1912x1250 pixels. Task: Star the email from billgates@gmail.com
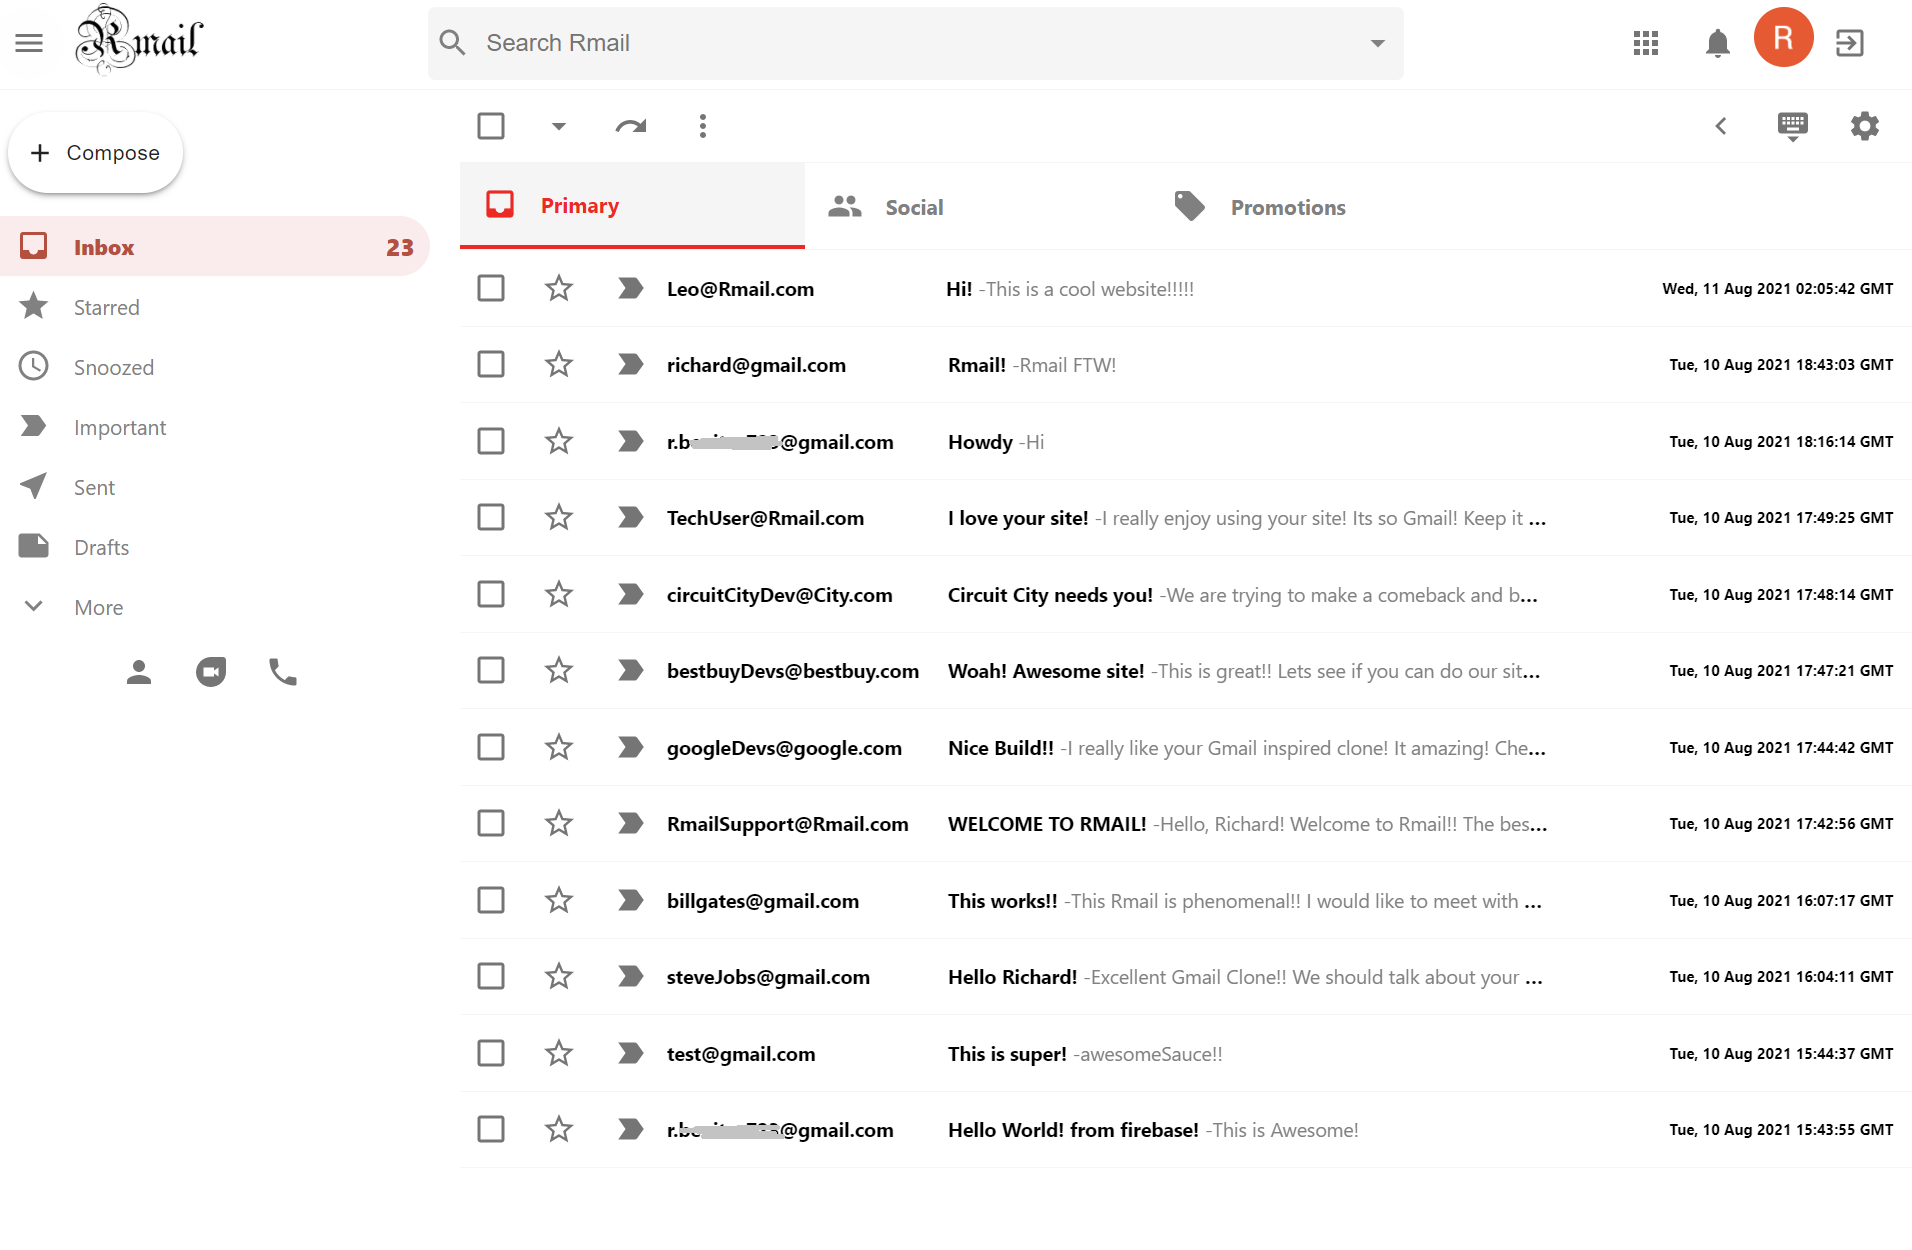(559, 900)
